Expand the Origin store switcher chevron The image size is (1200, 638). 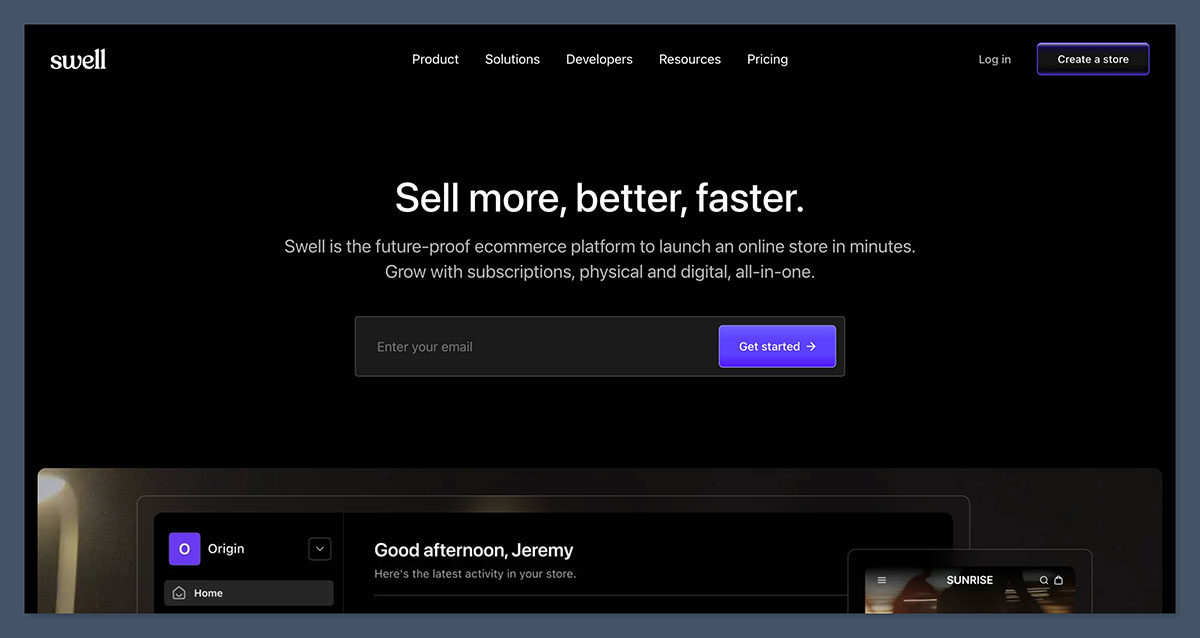pos(320,548)
